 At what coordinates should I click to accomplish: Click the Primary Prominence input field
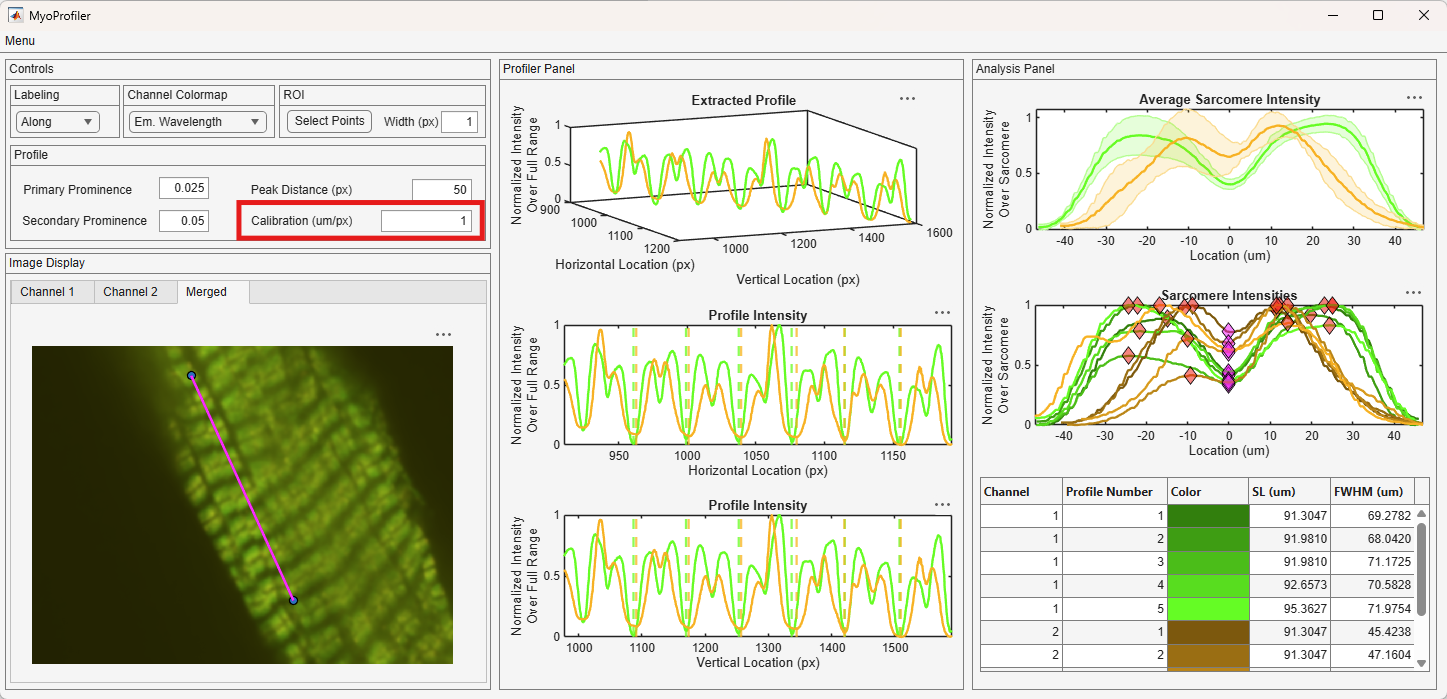[183, 189]
